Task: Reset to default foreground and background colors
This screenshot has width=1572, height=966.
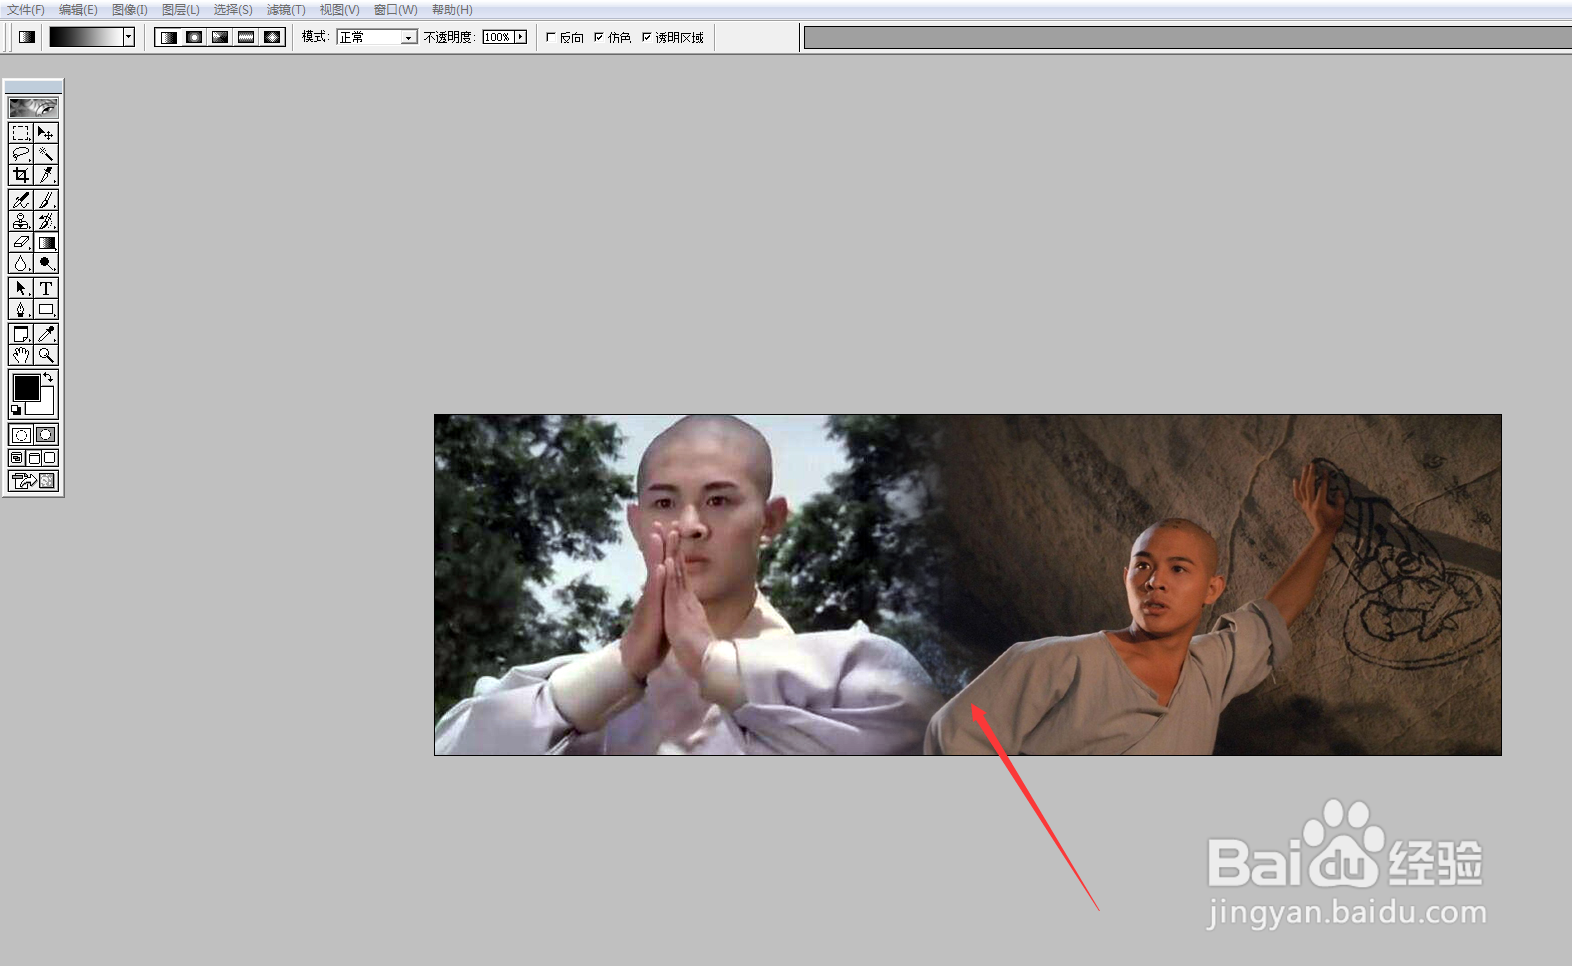Action: 16,410
